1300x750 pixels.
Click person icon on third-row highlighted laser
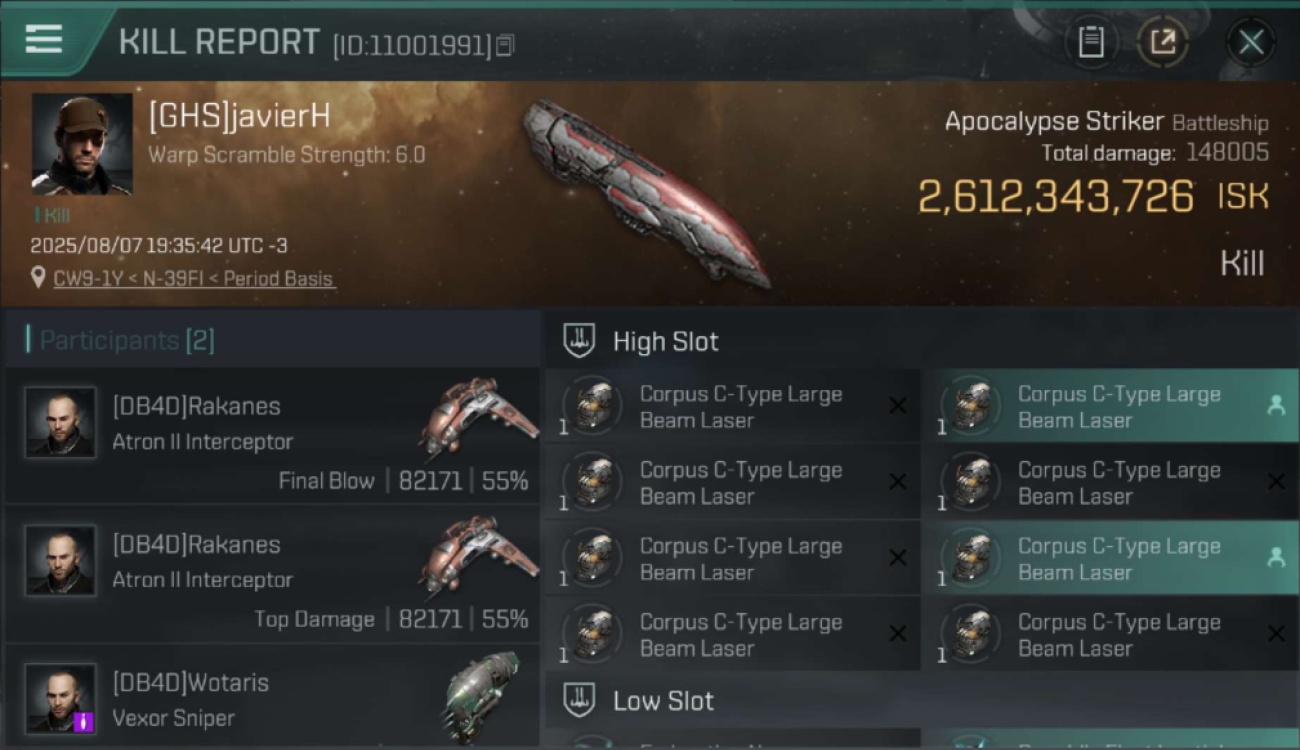pos(1276,558)
